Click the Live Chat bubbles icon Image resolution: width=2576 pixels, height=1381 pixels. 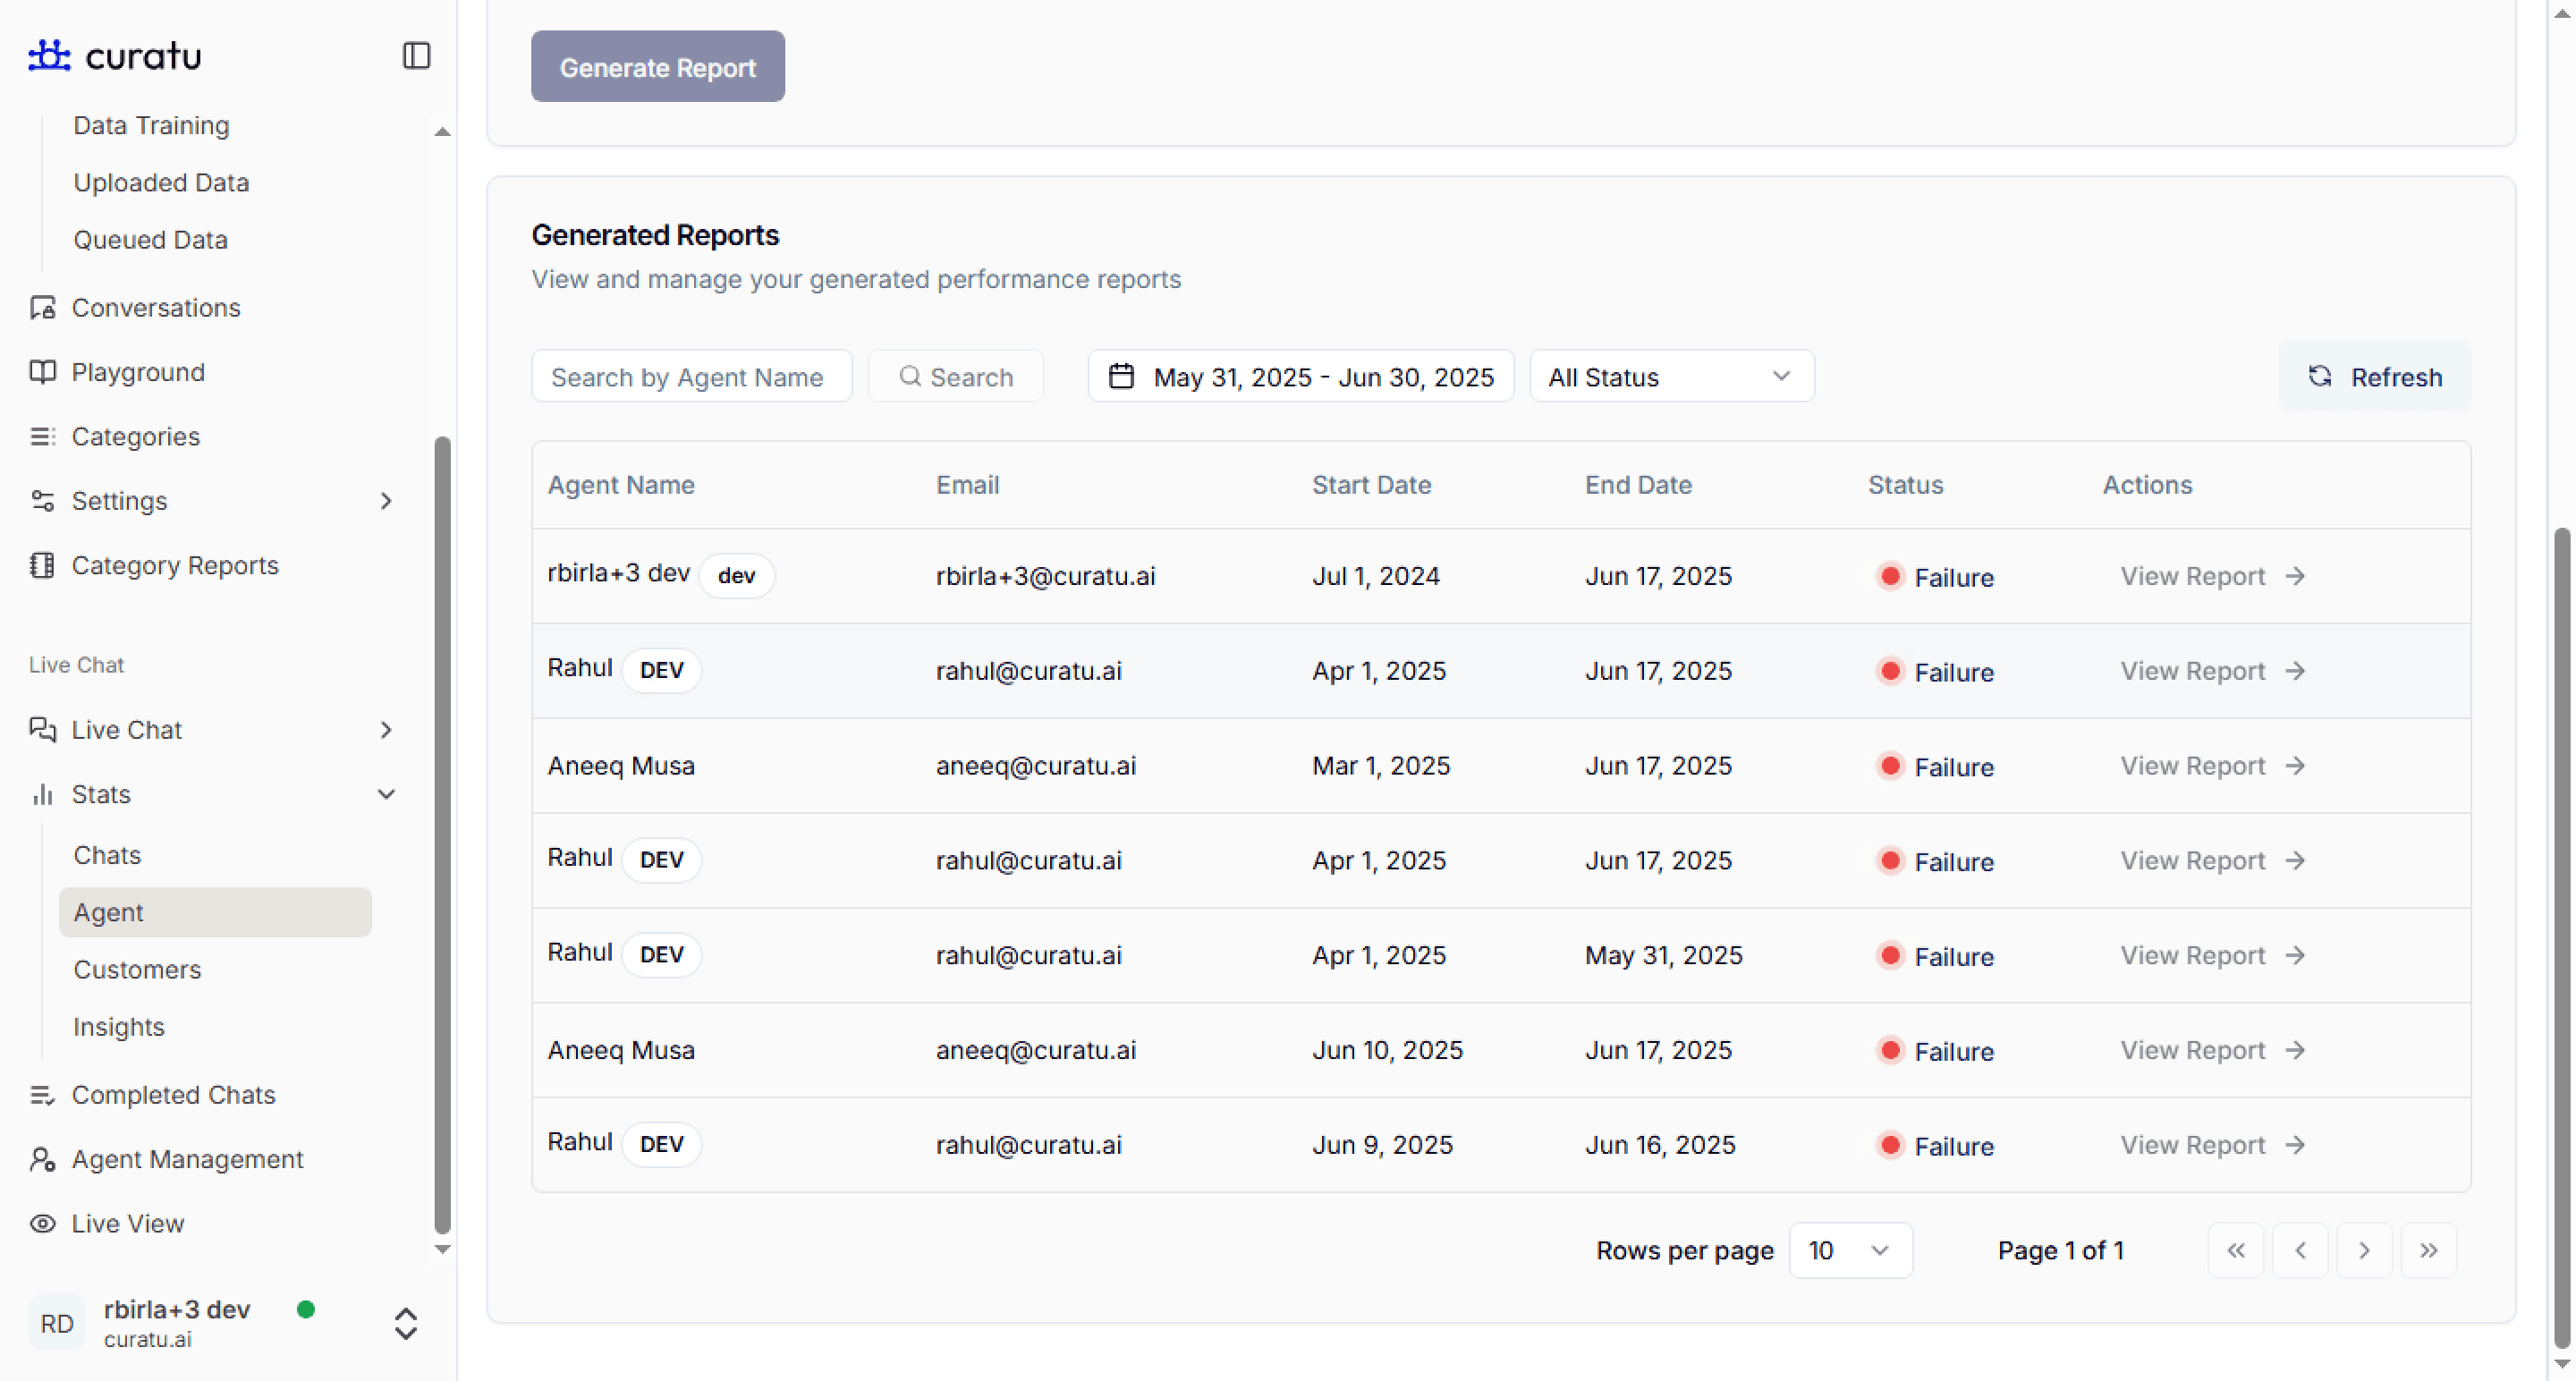coord(42,730)
